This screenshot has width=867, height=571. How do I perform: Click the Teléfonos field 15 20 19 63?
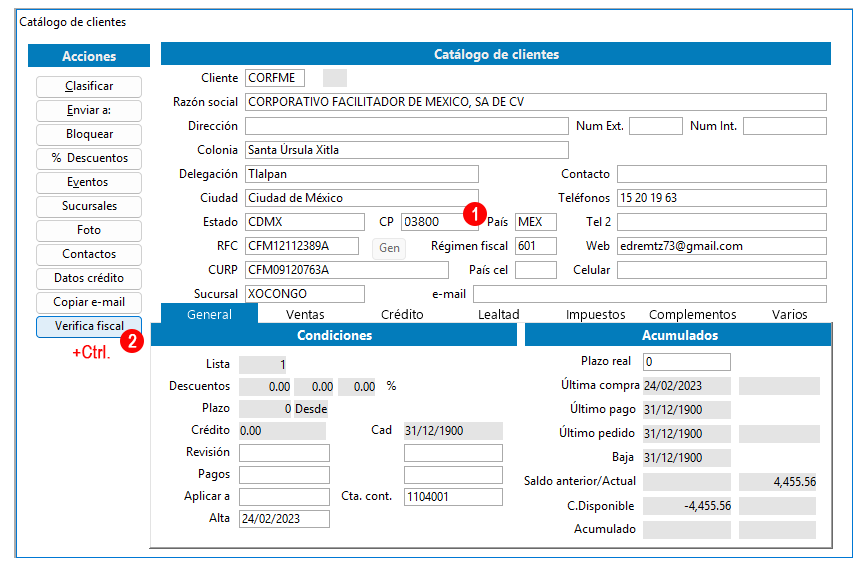coord(722,198)
